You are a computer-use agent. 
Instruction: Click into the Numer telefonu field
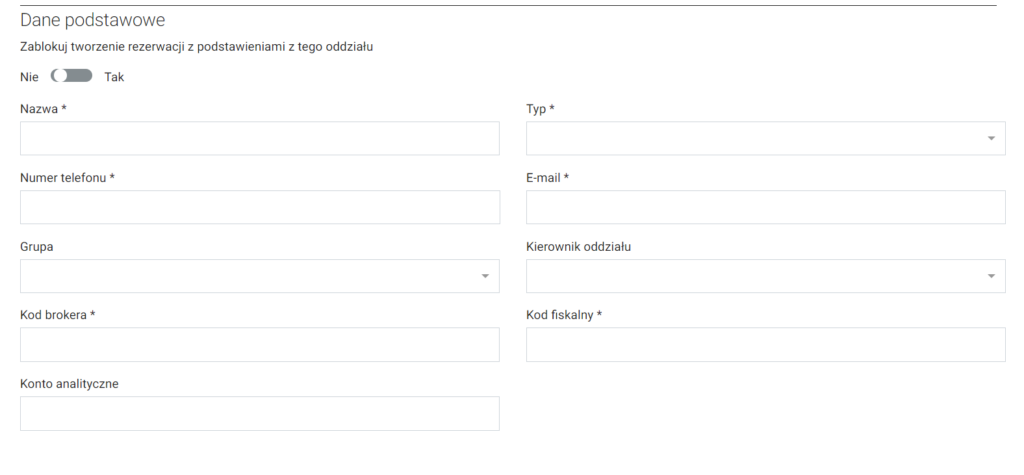(259, 207)
